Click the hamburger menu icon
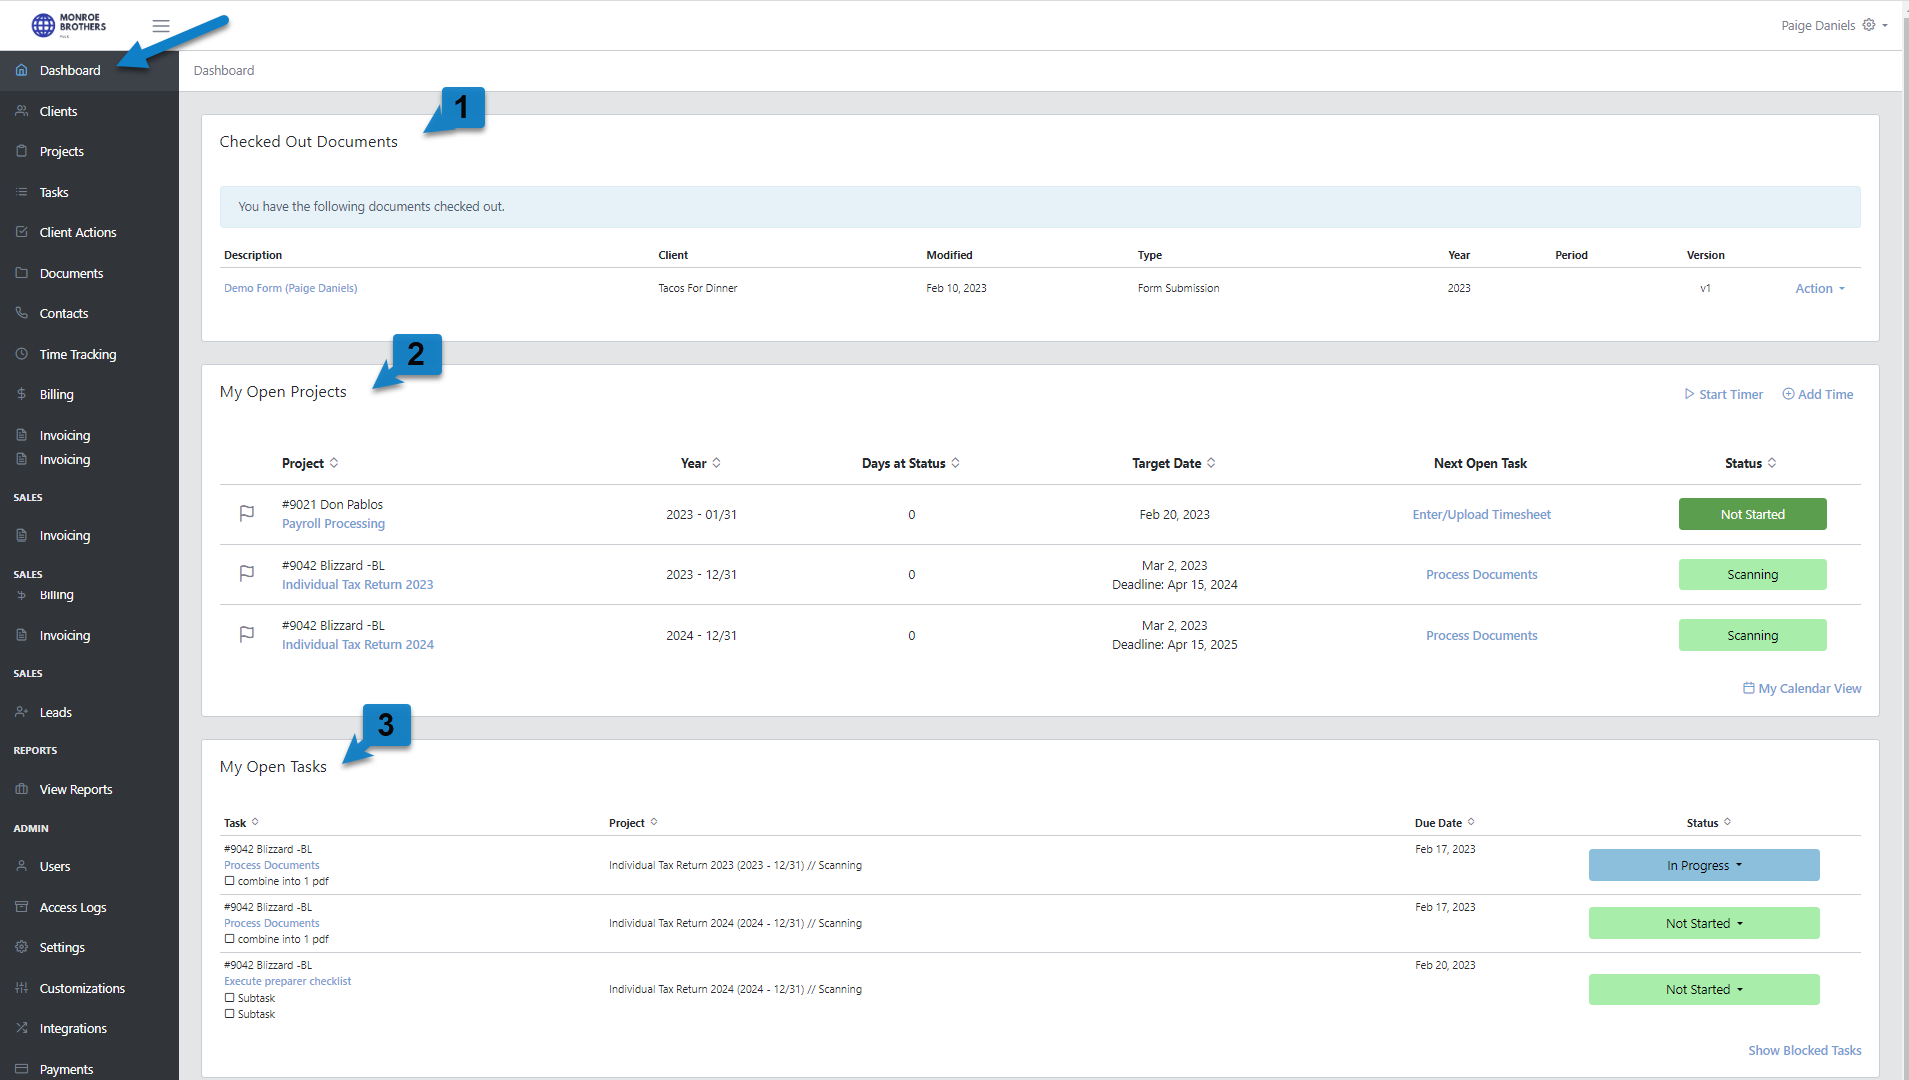The width and height of the screenshot is (1909, 1080). pos(160,26)
